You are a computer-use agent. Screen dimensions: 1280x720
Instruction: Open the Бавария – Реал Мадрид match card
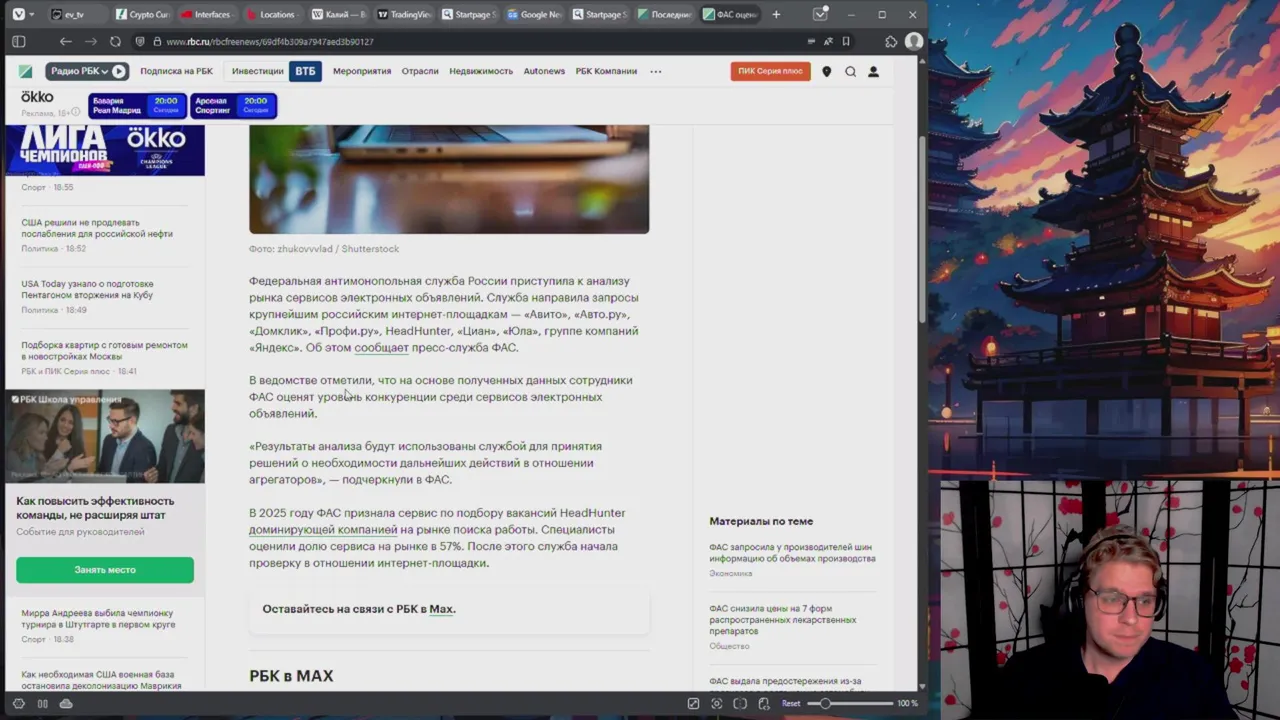(136, 105)
